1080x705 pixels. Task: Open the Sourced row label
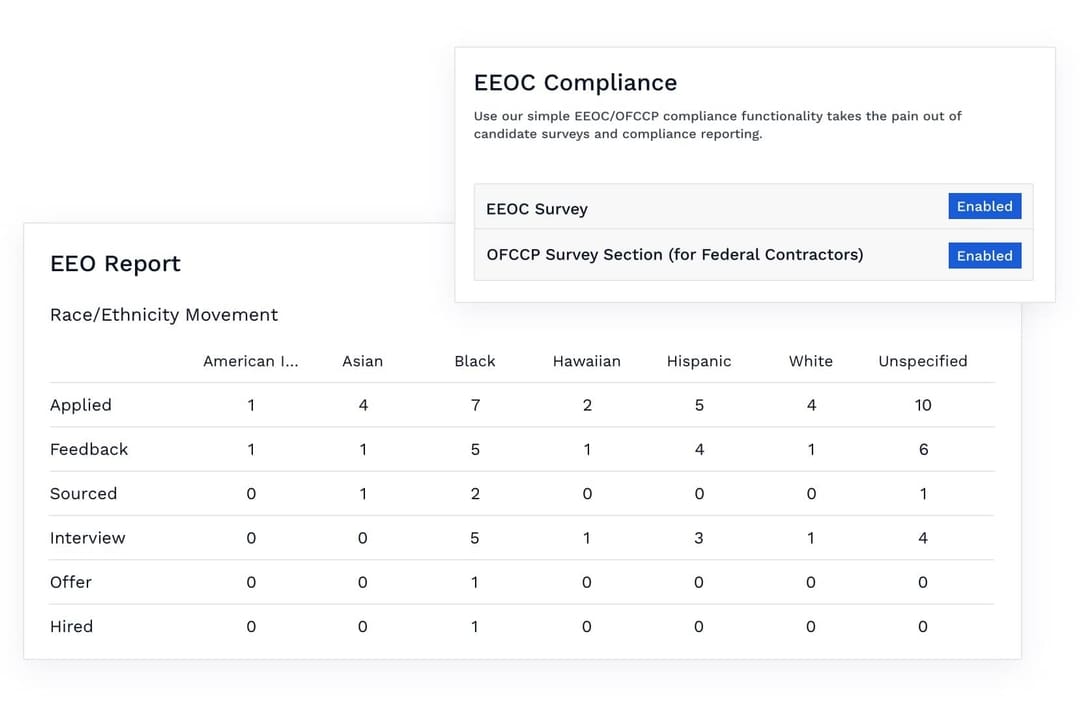[83, 494]
